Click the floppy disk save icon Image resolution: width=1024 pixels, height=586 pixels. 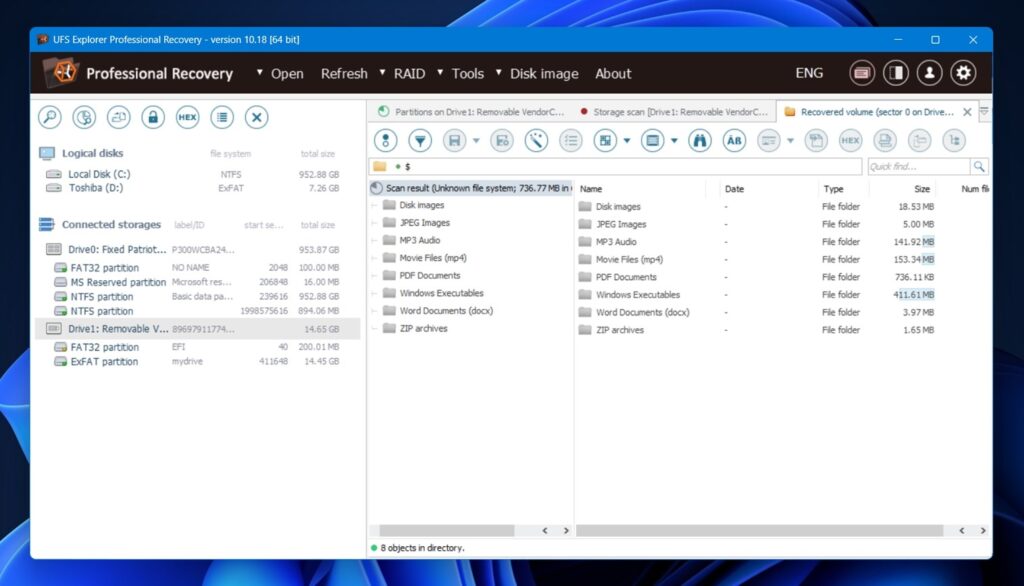click(455, 140)
